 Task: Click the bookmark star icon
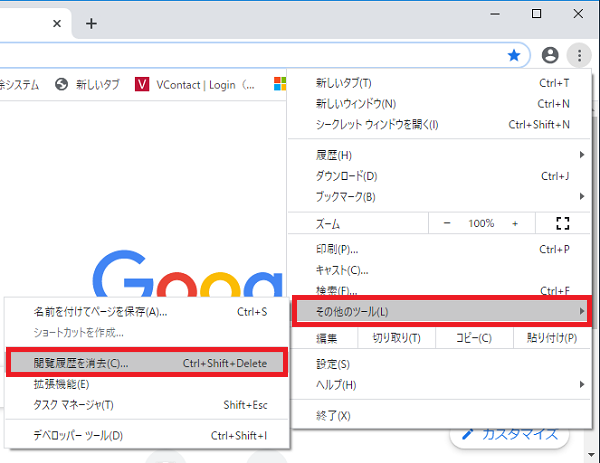pos(514,55)
